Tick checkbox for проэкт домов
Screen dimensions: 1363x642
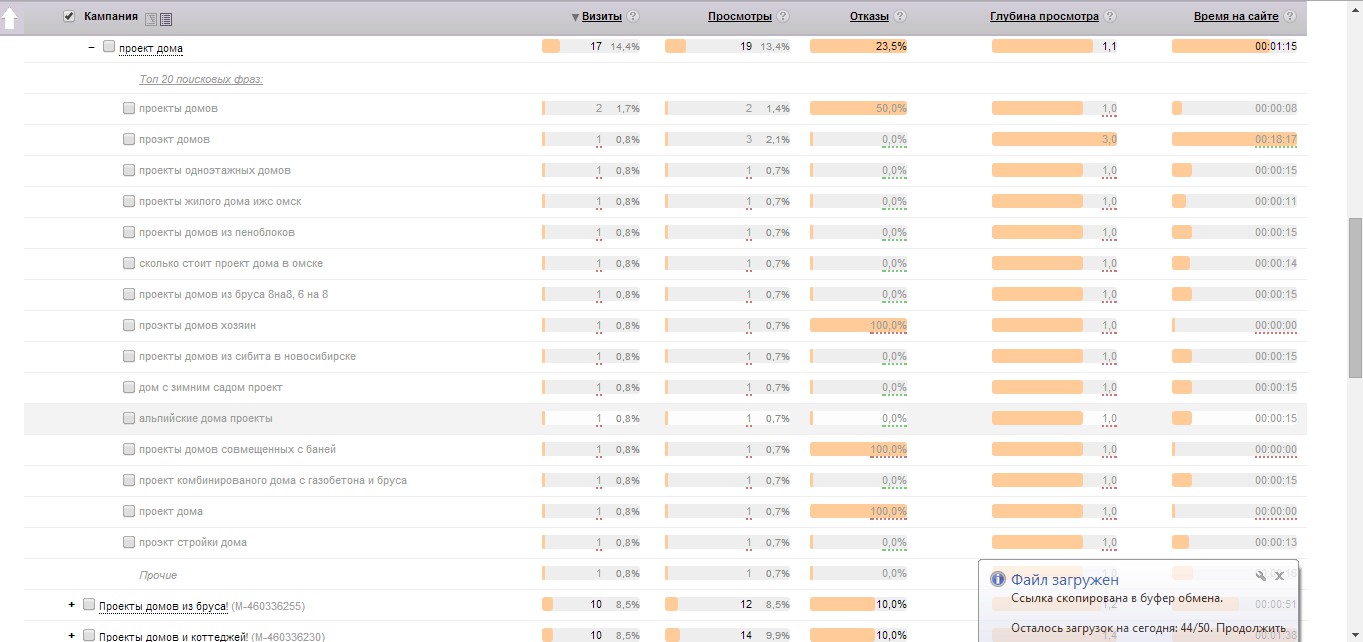pyautogui.click(x=129, y=139)
